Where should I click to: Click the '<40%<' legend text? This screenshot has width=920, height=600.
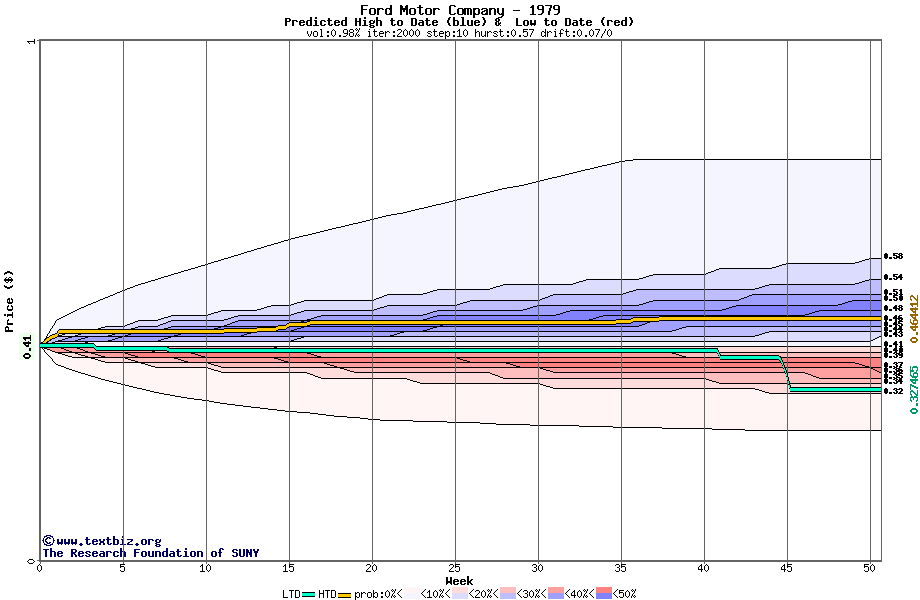[580, 594]
